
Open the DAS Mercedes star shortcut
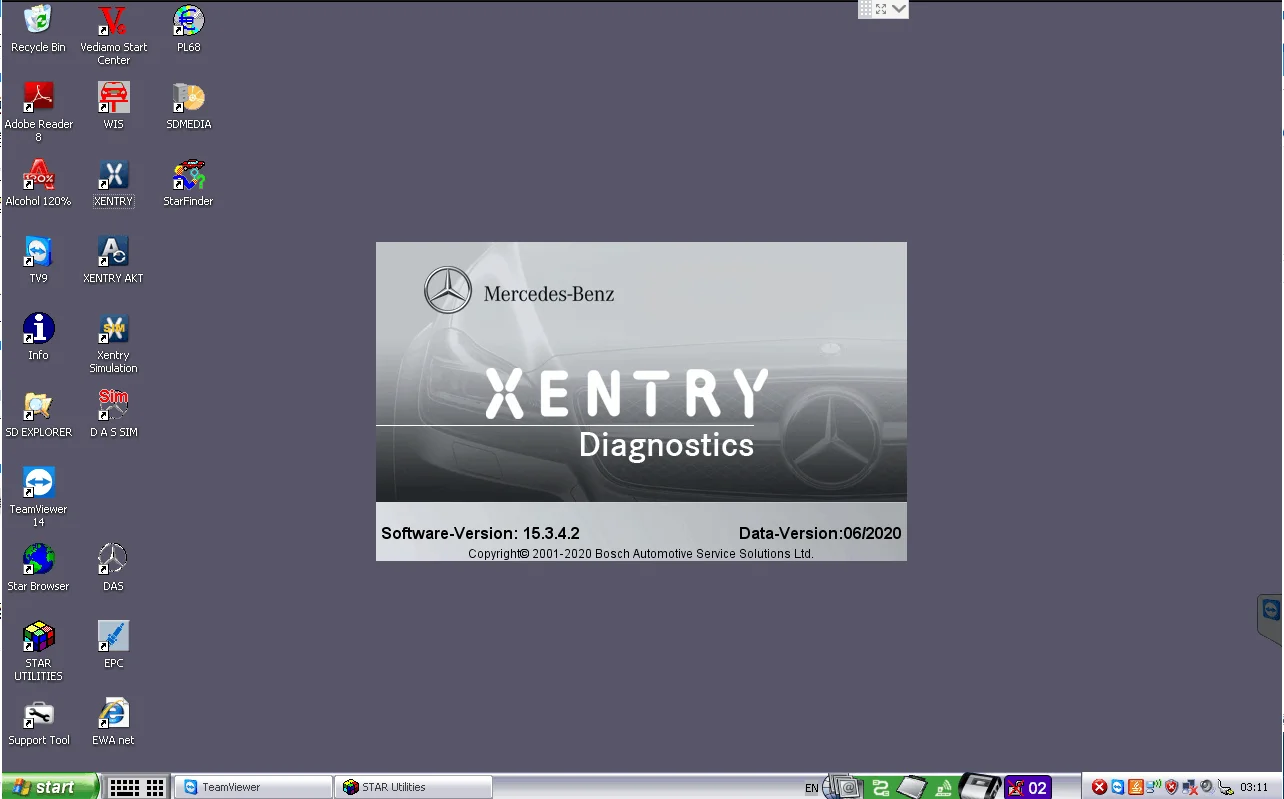click(113, 568)
